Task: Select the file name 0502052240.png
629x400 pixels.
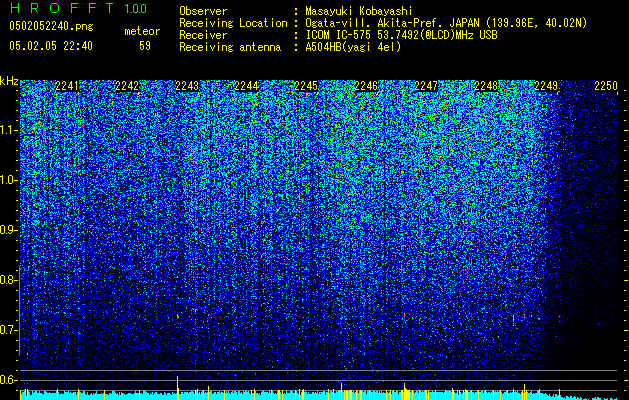Action: click(x=51, y=26)
